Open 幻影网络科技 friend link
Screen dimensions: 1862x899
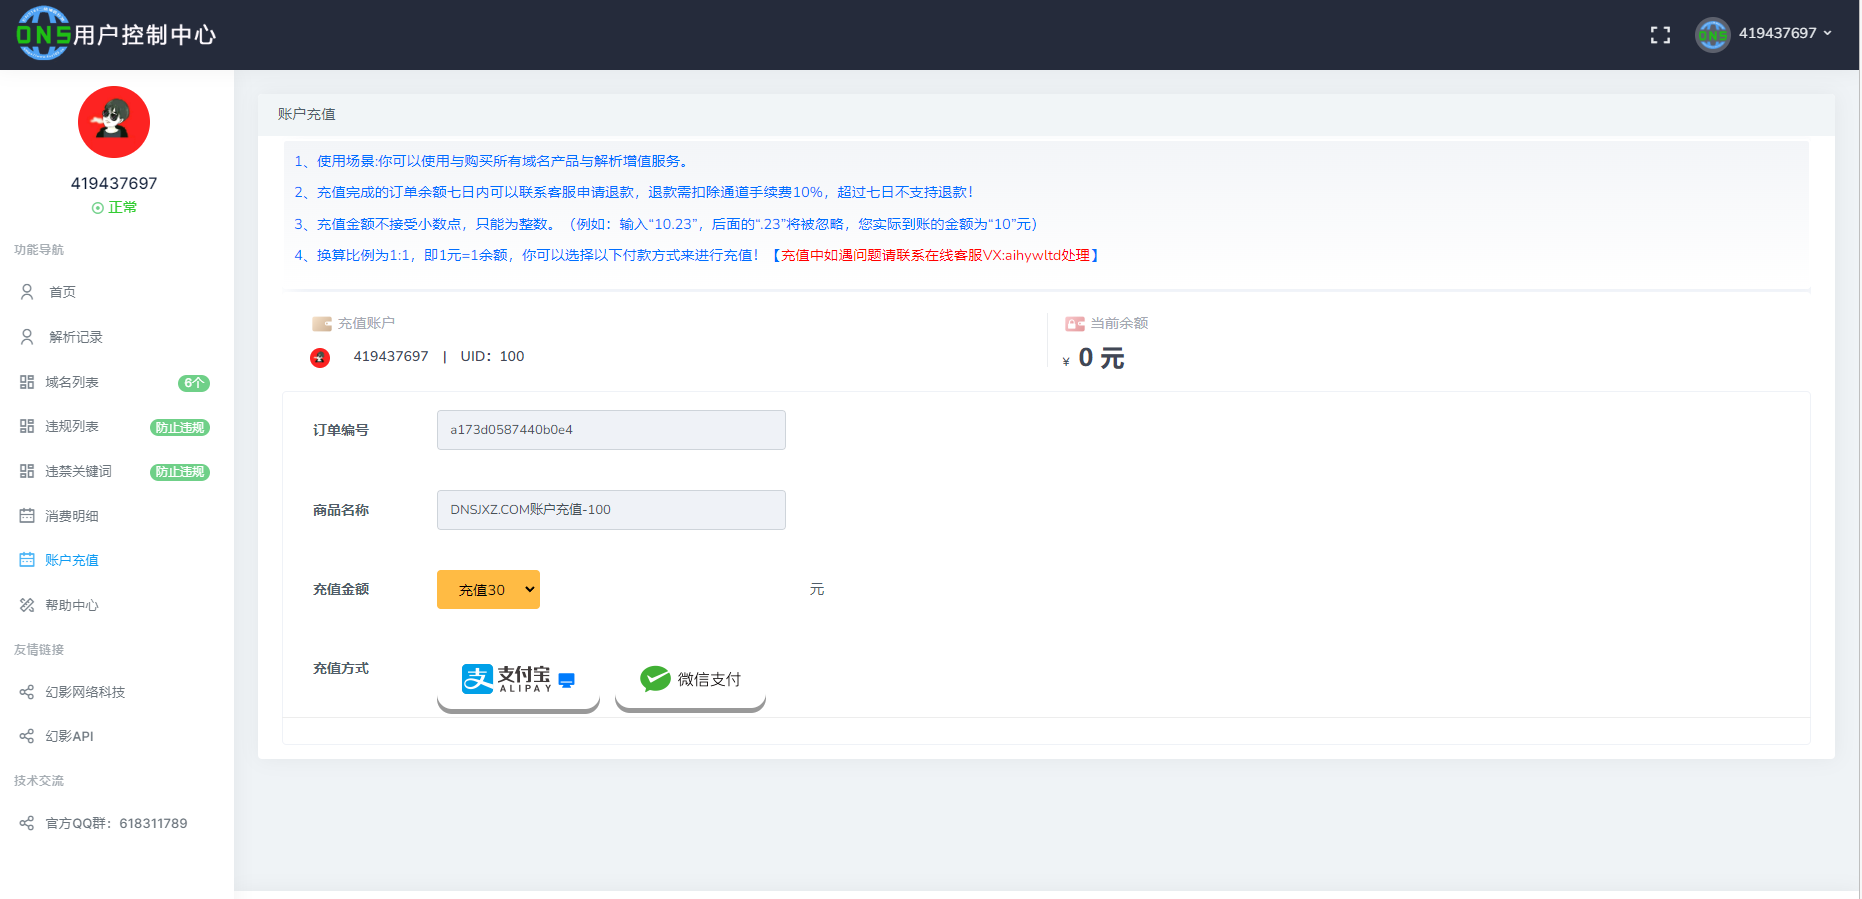[x=85, y=692]
